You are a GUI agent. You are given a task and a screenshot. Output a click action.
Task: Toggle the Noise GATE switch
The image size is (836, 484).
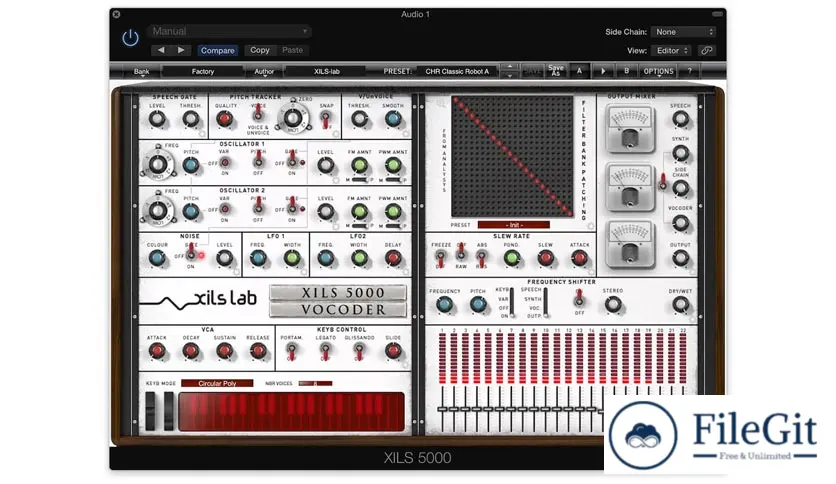pyautogui.click(x=191, y=252)
